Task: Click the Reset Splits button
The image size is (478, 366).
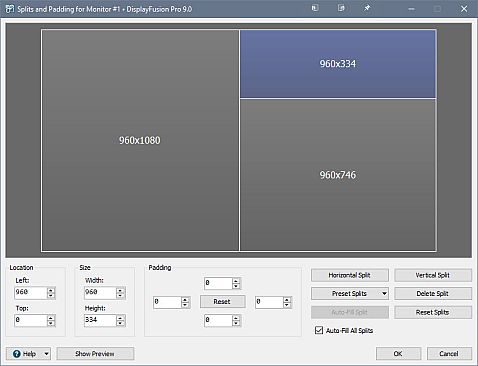Action: [x=433, y=312]
